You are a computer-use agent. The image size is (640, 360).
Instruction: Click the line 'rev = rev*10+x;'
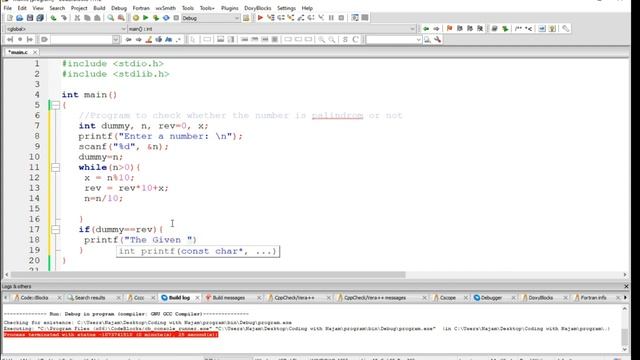(x=127, y=188)
